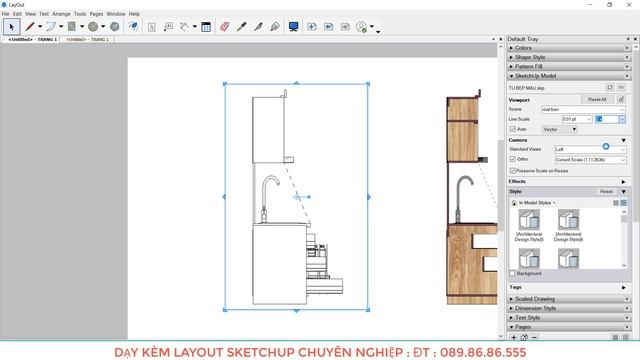The image size is (640, 360).
Task: Select the Rectangle tool
Action: tap(72, 27)
